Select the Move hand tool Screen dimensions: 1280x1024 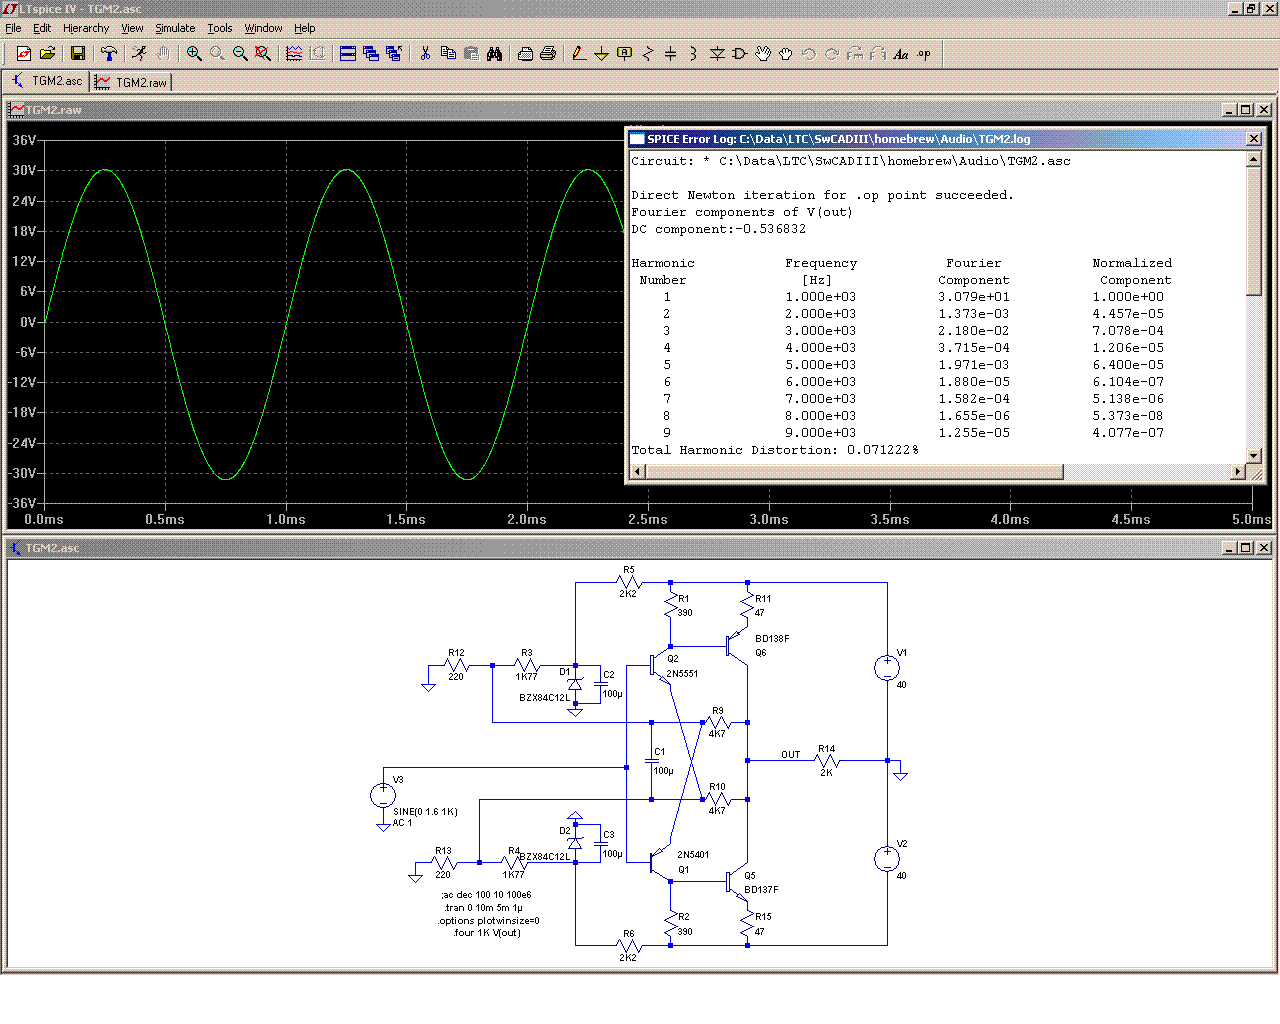pos(763,54)
